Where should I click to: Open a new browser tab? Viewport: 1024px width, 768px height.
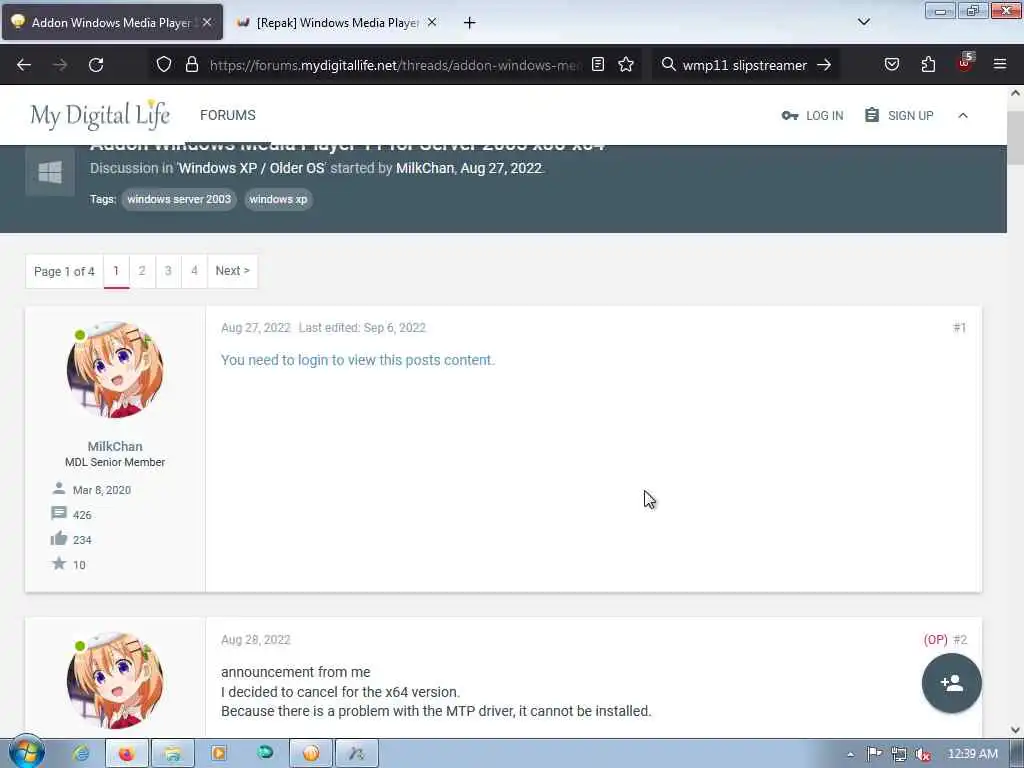pyautogui.click(x=469, y=23)
